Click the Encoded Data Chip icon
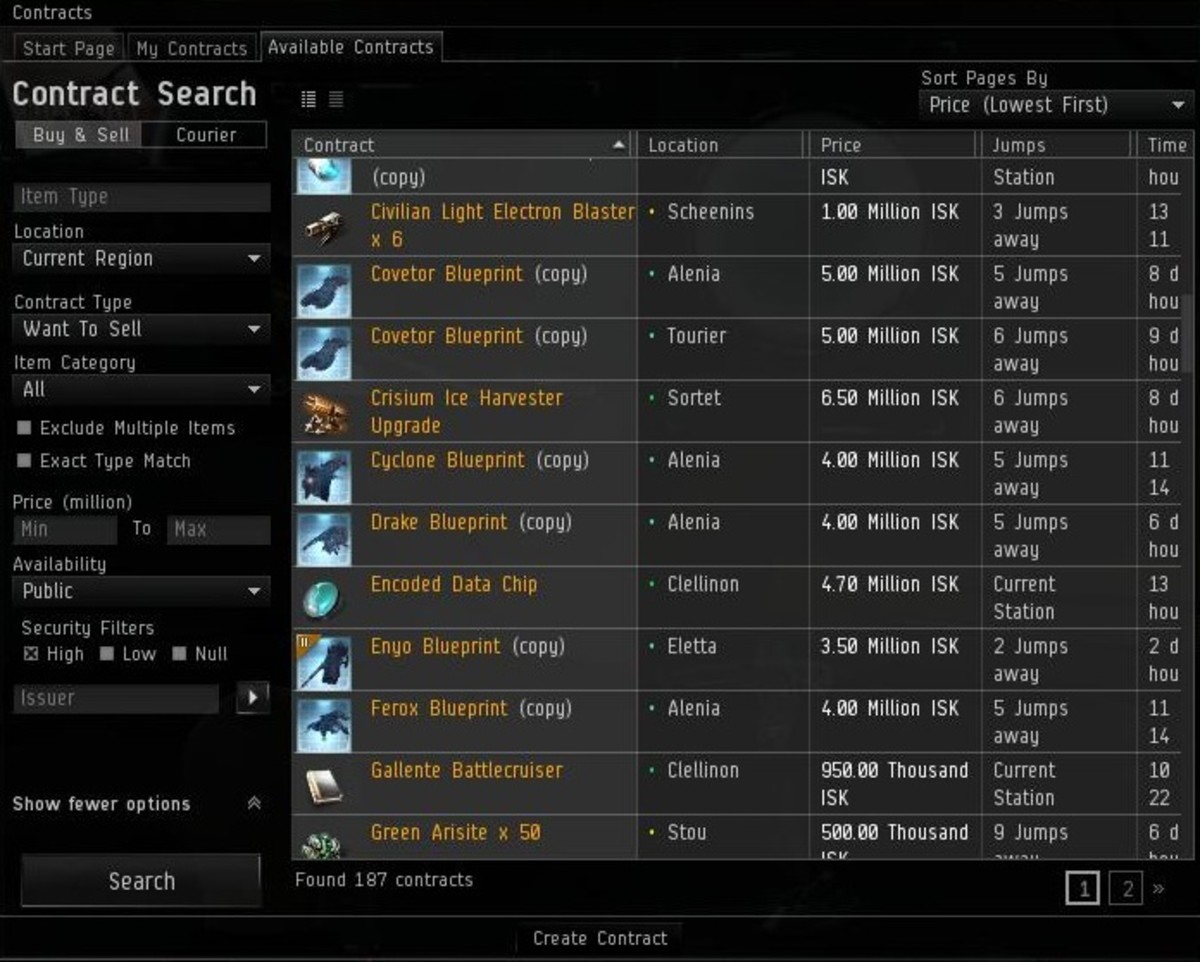1200x962 pixels. 324,598
